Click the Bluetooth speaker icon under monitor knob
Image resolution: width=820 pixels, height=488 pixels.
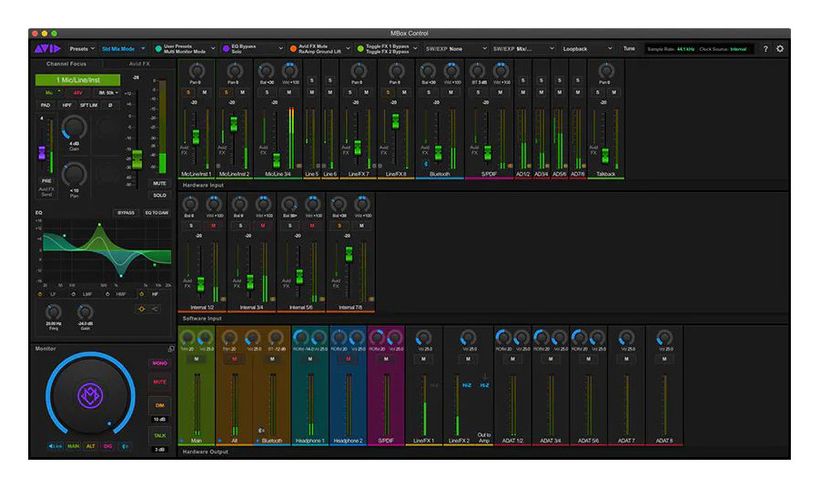coord(125,446)
